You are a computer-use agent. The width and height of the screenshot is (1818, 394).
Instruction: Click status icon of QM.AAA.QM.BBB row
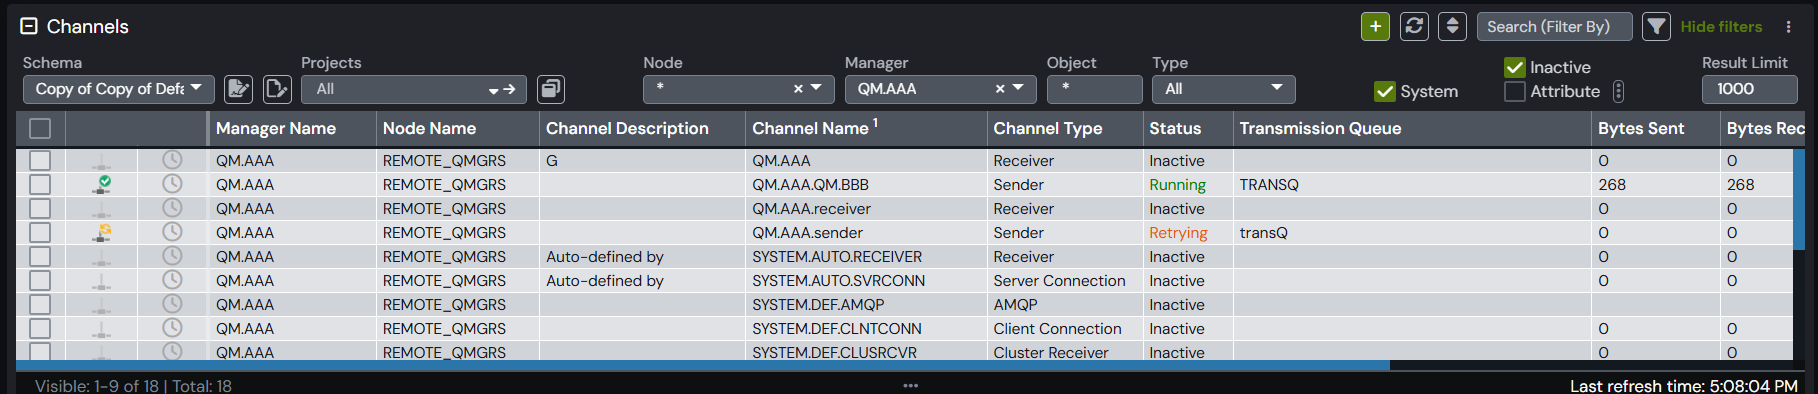[102, 184]
